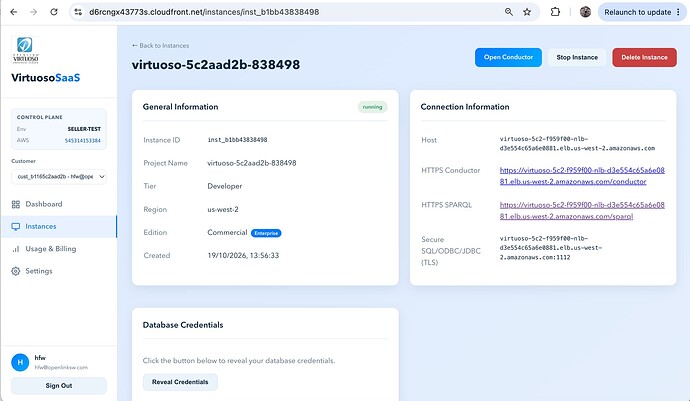
Task: Click the Enterprise edition badge
Action: [266, 233]
